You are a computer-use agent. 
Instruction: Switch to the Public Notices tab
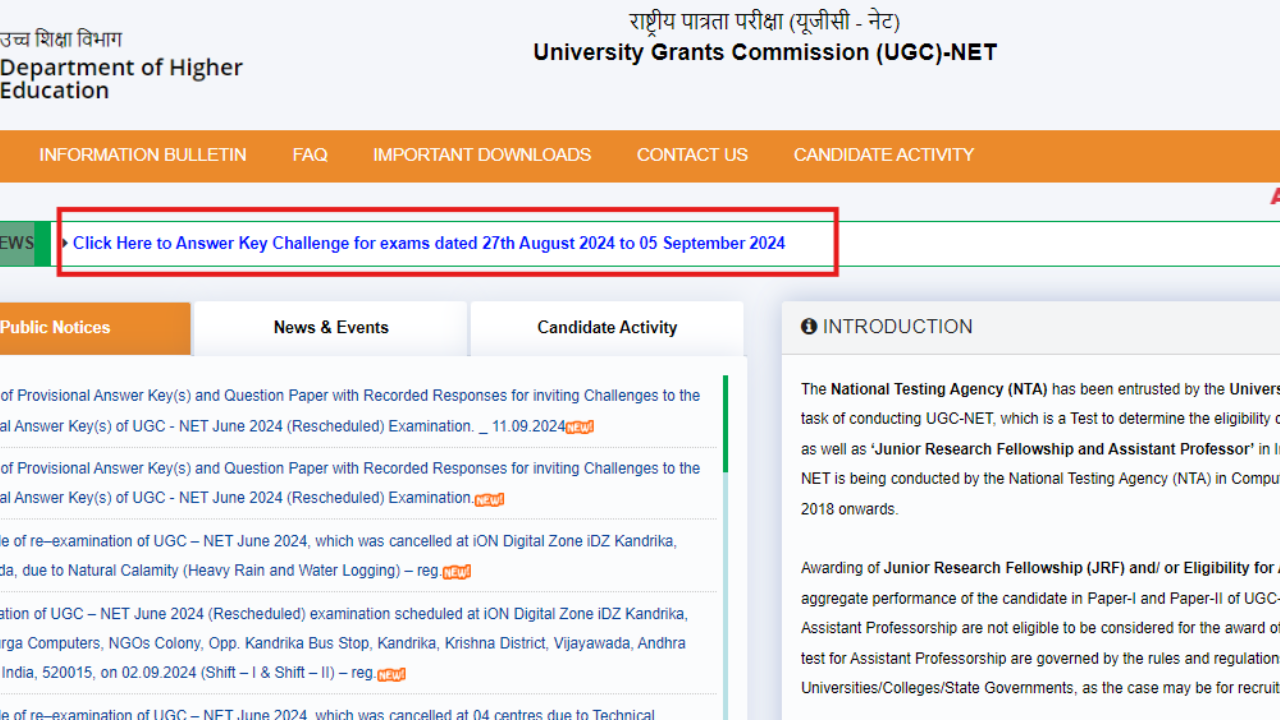[x=94, y=328]
